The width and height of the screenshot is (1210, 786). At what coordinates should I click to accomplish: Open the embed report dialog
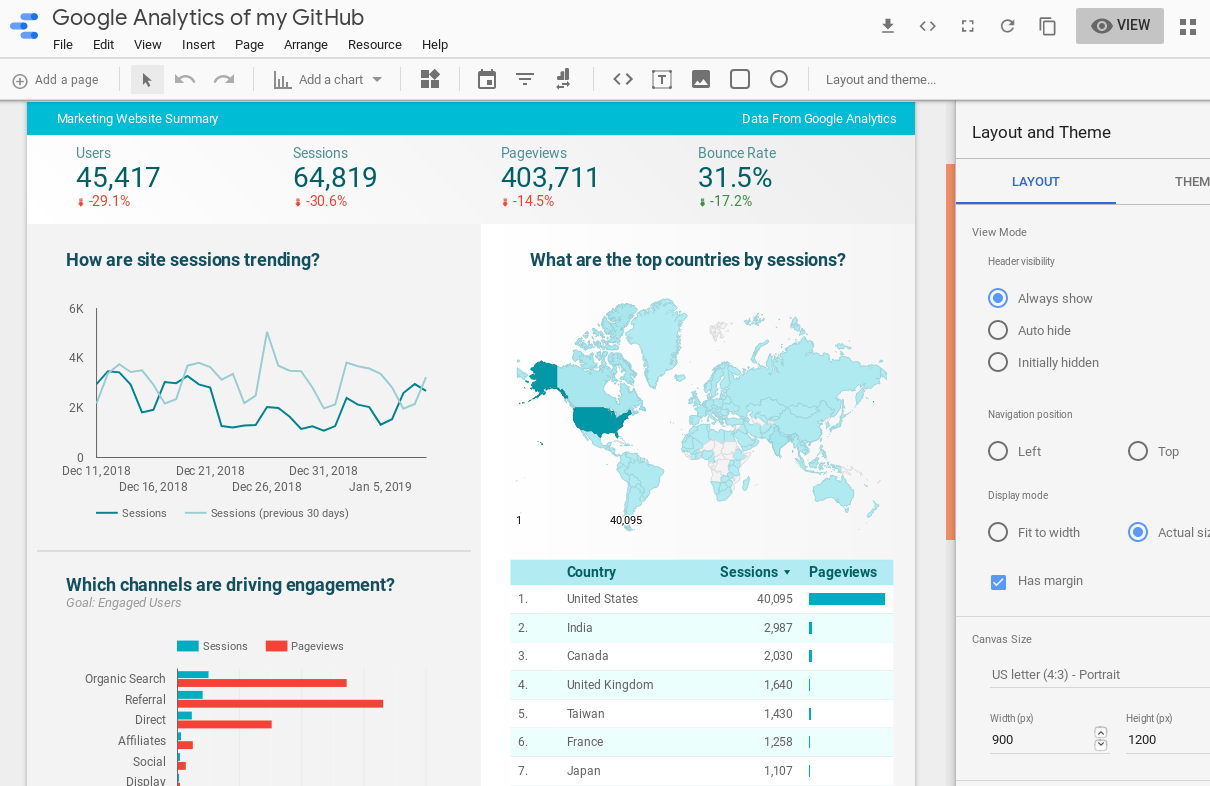(927, 27)
